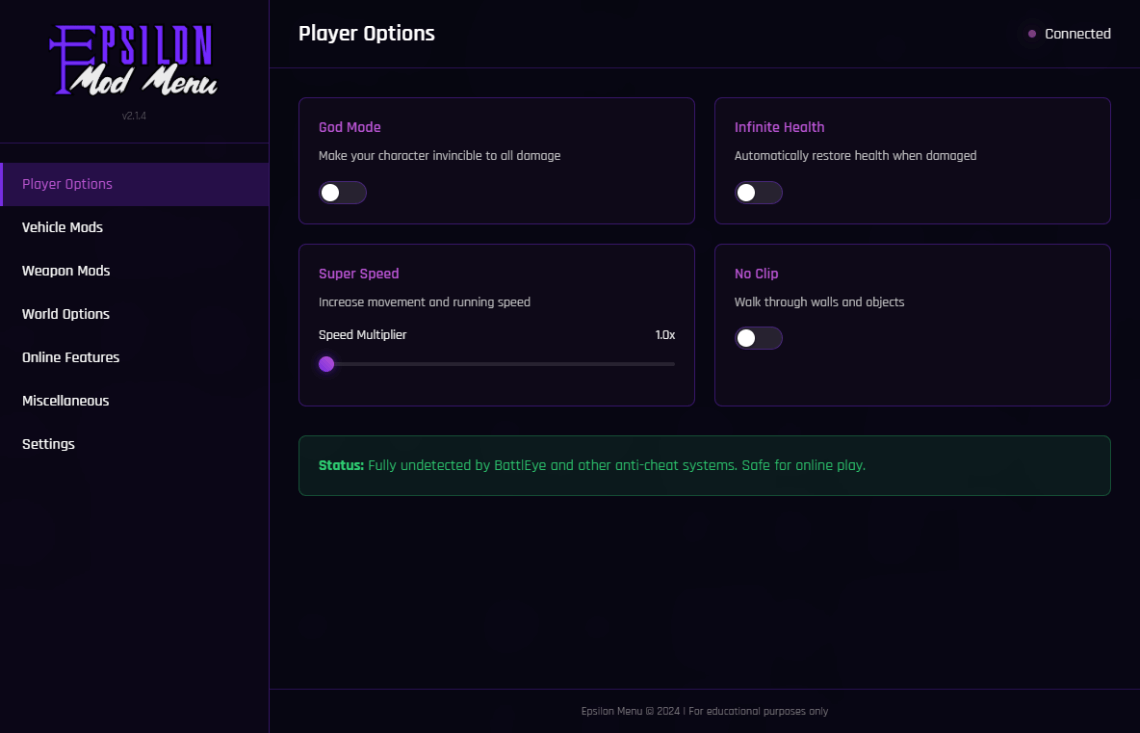The width and height of the screenshot is (1140, 733).
Task: Switch to Online Features
Action: click(135, 357)
